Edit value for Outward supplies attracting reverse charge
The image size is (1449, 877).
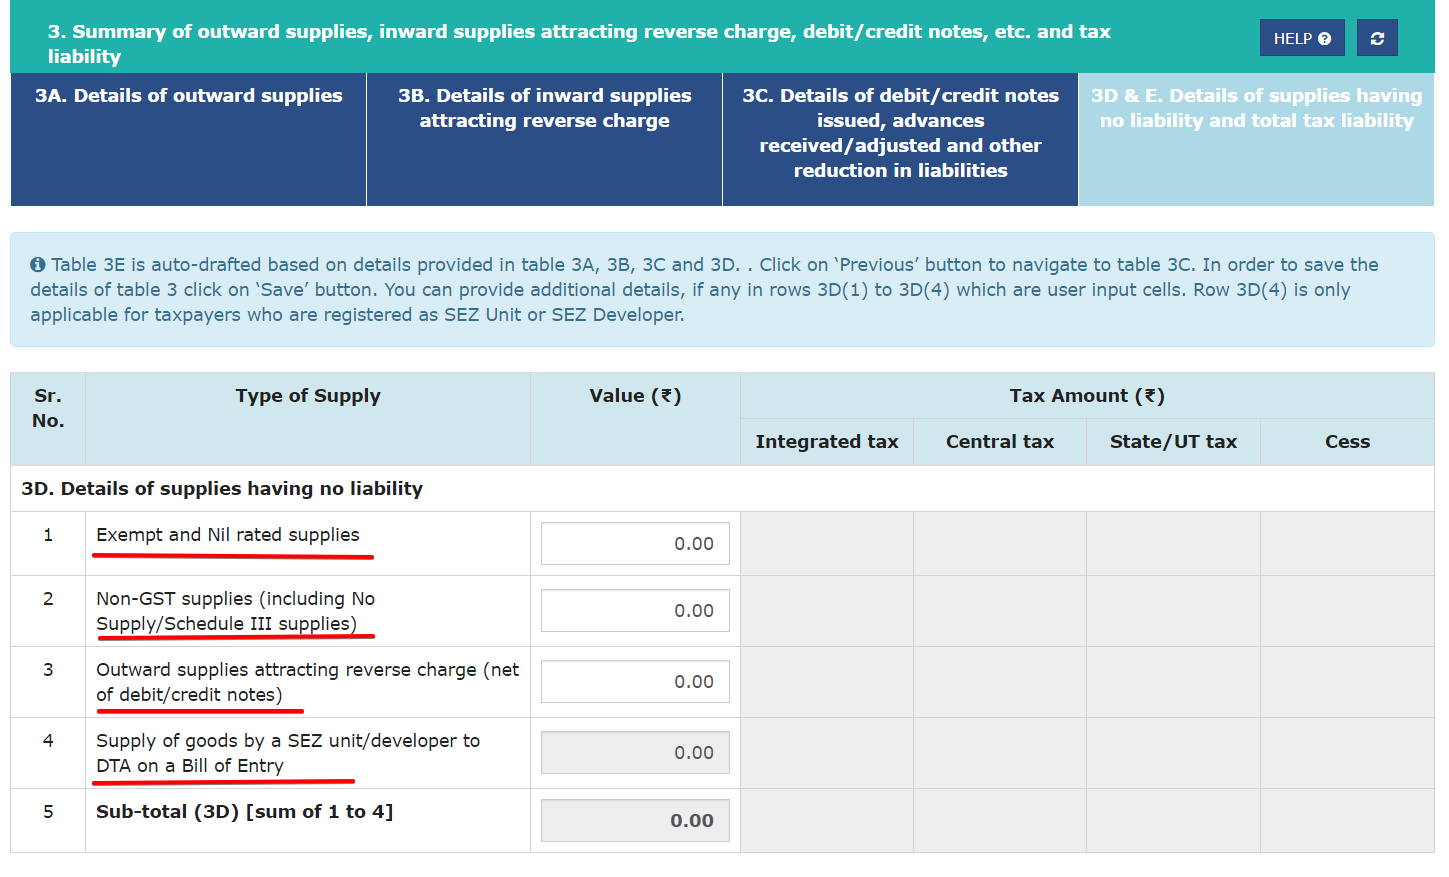[x=635, y=682]
